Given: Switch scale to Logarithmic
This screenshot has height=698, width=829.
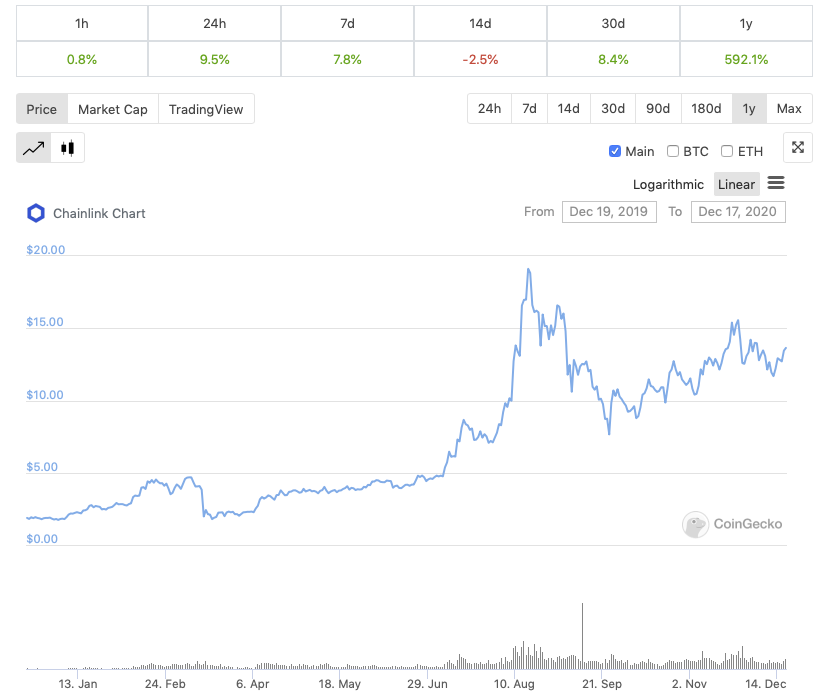Looking at the screenshot, I should pyautogui.click(x=668, y=185).
